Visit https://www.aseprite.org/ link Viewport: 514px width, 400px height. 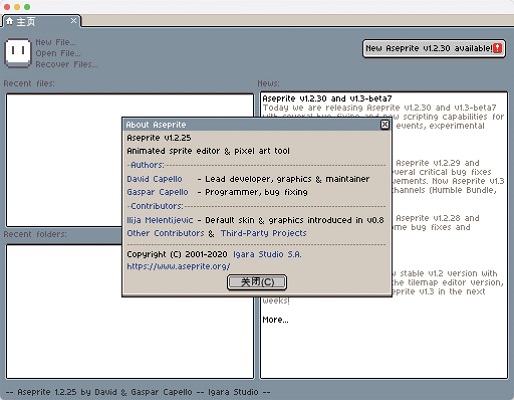click(178, 266)
